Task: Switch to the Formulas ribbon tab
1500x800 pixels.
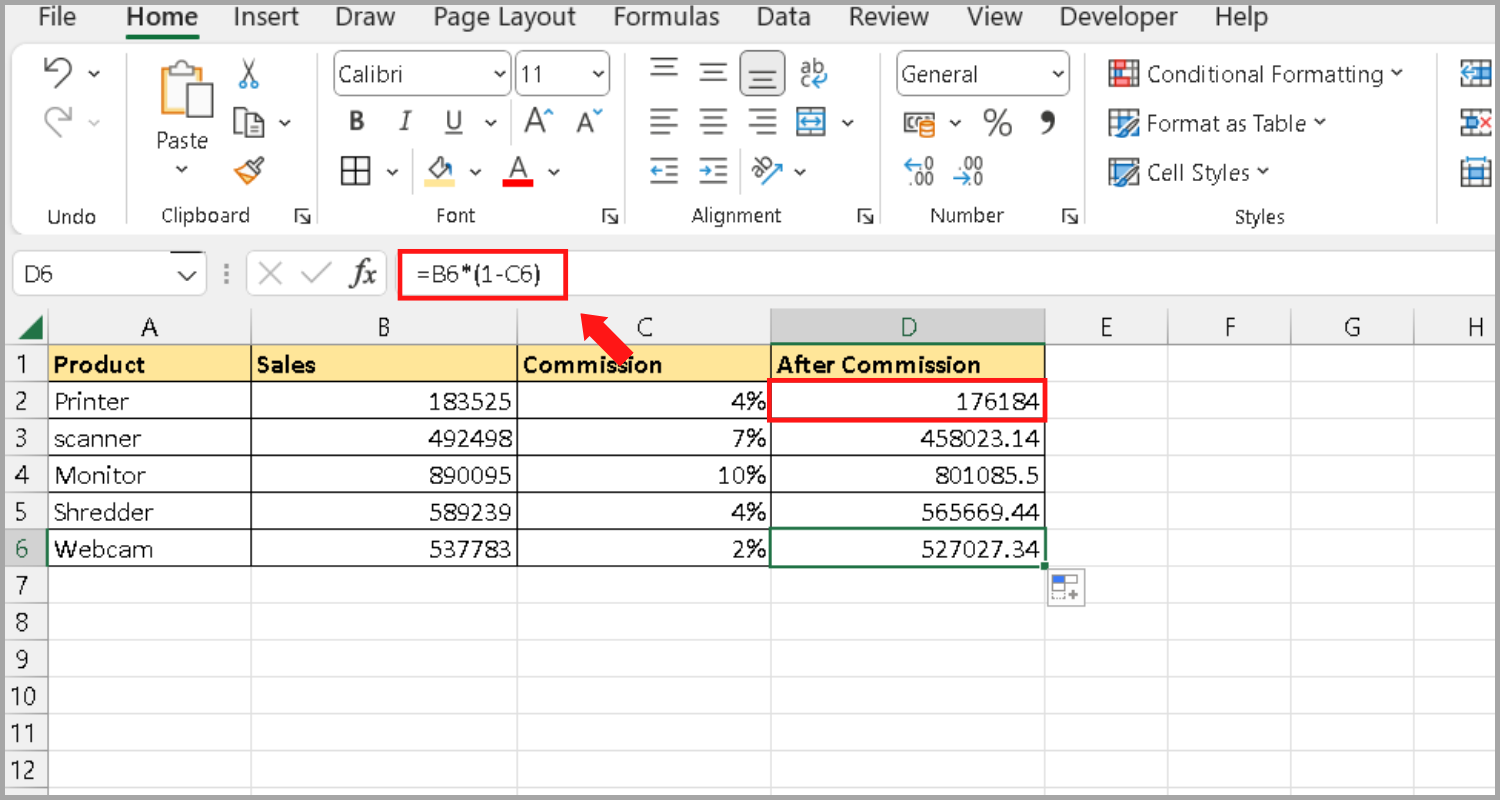Action: [x=666, y=16]
